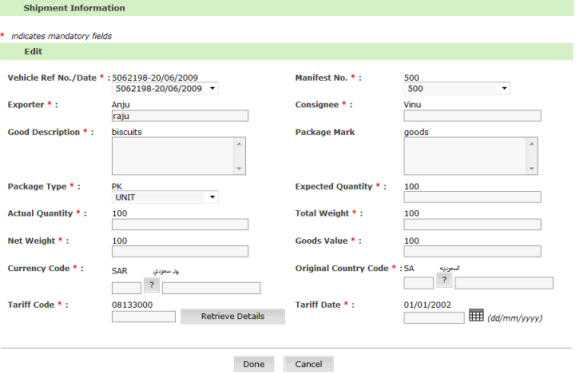Click the Package Mark scrollbar down arrow
Viewport: 584px width, 374px height.
click(x=531, y=168)
